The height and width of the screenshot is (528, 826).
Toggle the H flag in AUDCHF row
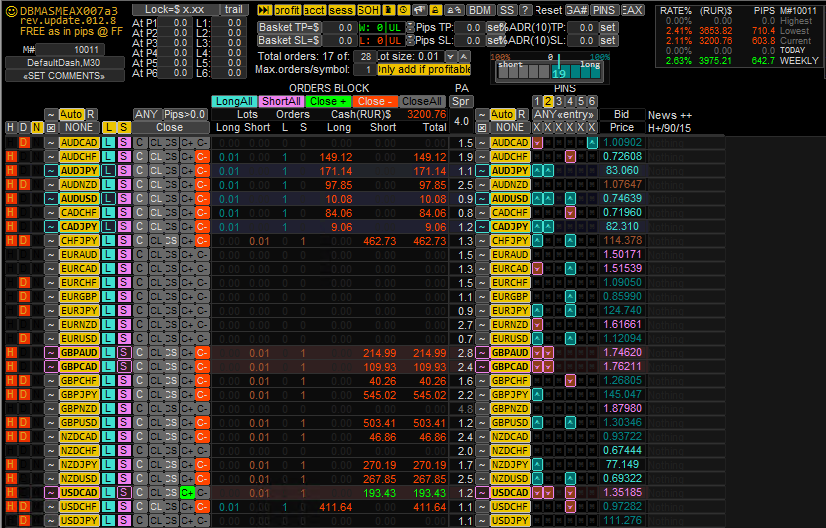pyautogui.click(x=11, y=157)
